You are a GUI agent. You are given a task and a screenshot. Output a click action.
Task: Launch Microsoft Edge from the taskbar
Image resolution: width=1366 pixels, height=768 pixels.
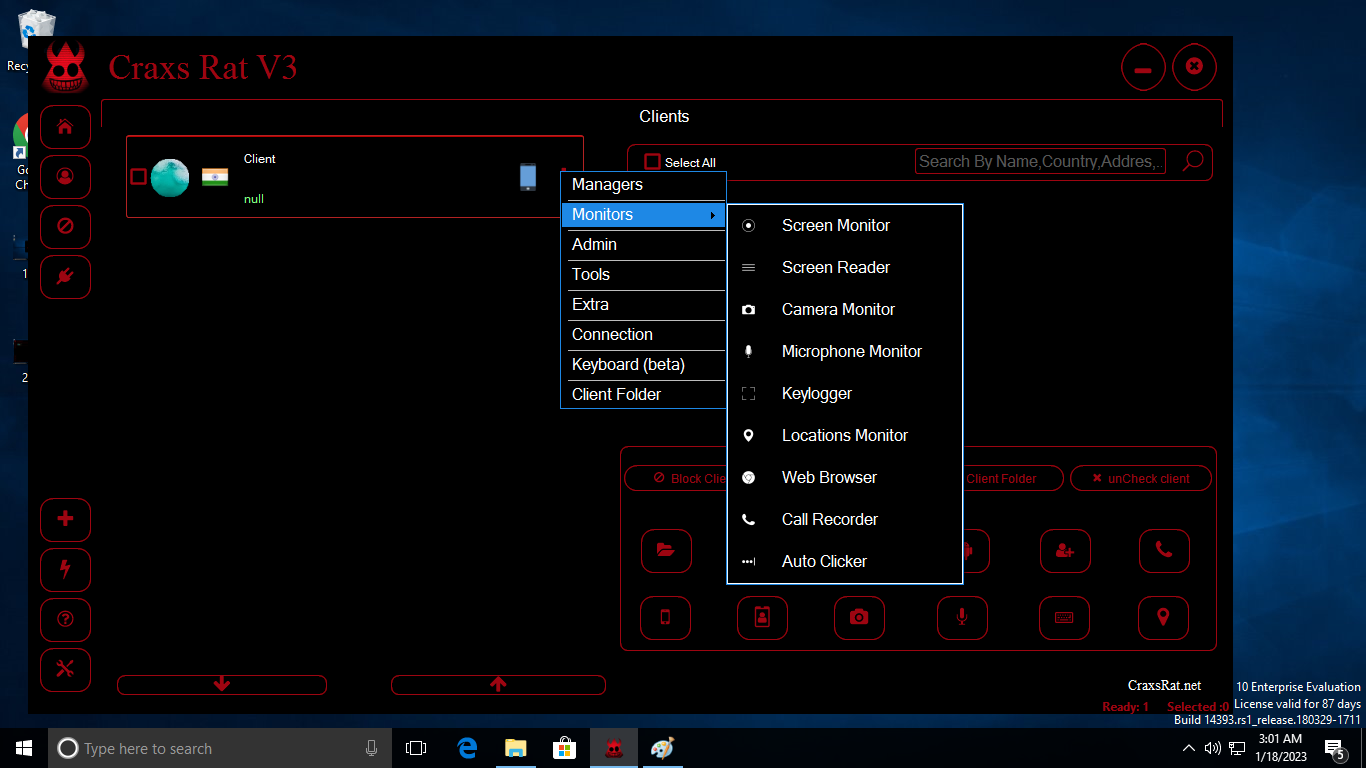coord(466,748)
